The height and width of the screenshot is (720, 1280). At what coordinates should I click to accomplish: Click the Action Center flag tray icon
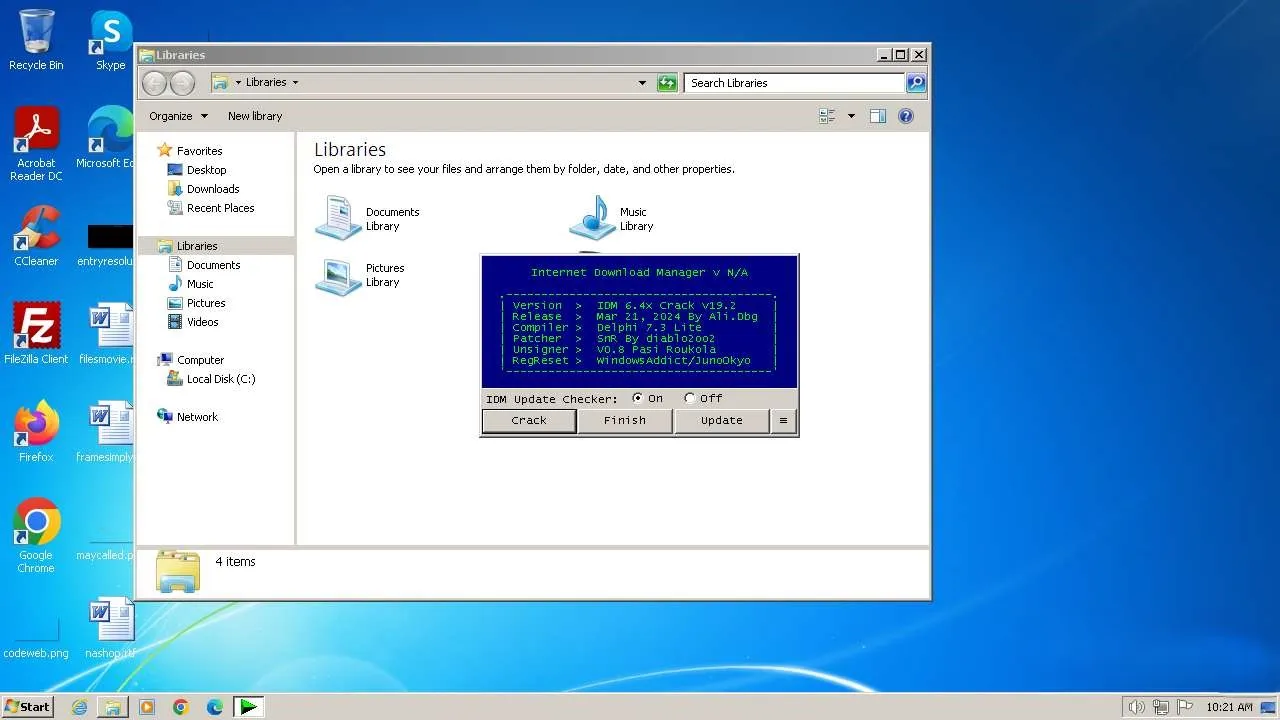pos(1185,707)
